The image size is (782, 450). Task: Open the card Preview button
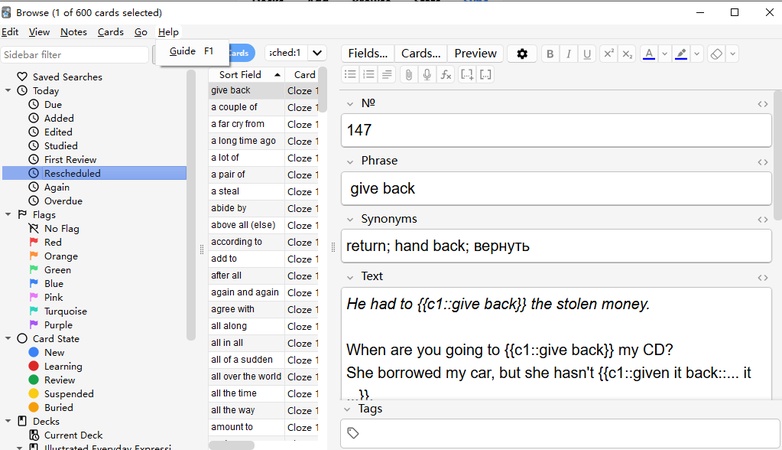(x=475, y=53)
